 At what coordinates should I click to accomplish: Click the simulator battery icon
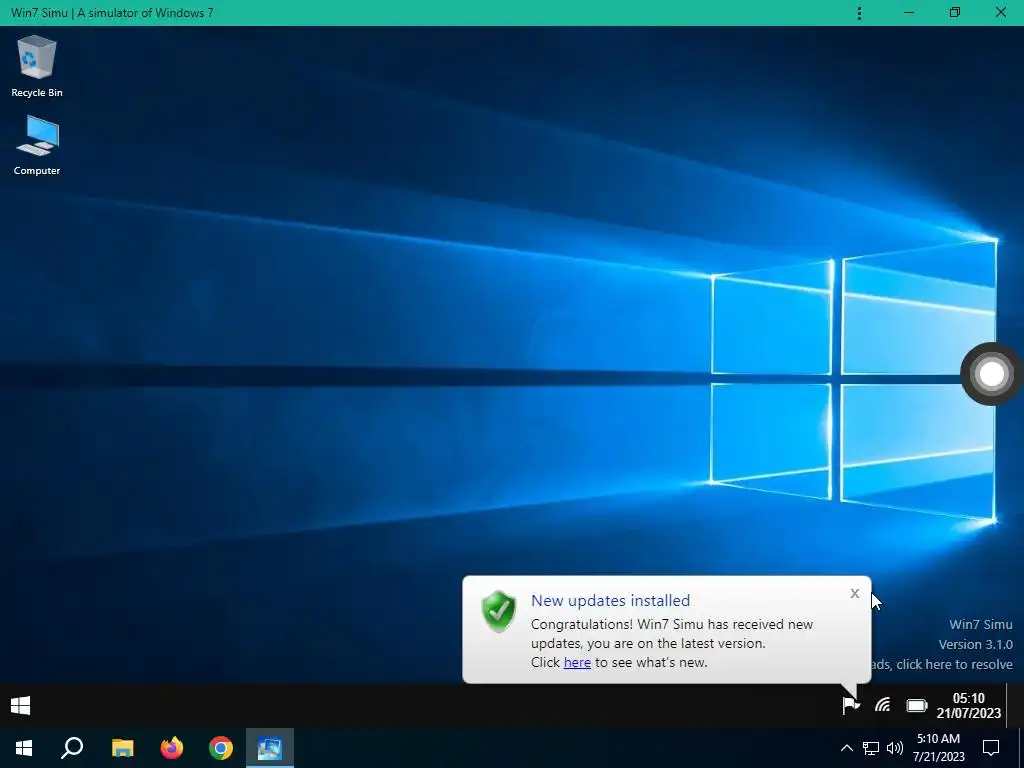coord(917,705)
